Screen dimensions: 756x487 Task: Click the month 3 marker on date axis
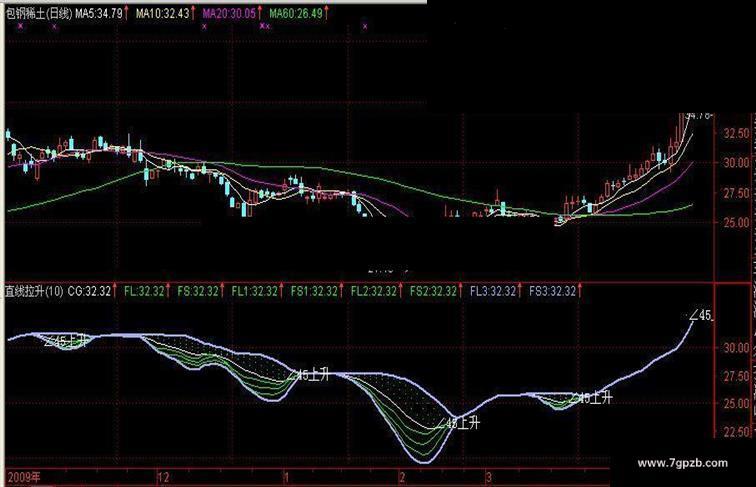488,477
